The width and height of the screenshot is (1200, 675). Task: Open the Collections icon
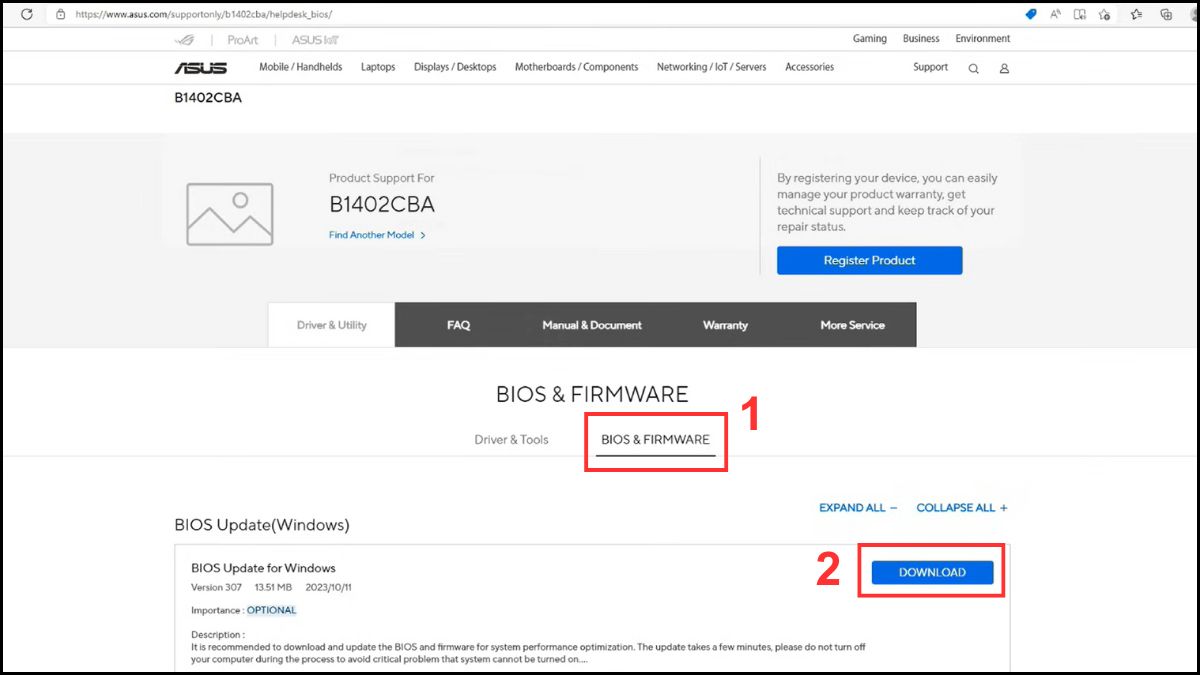1166,14
